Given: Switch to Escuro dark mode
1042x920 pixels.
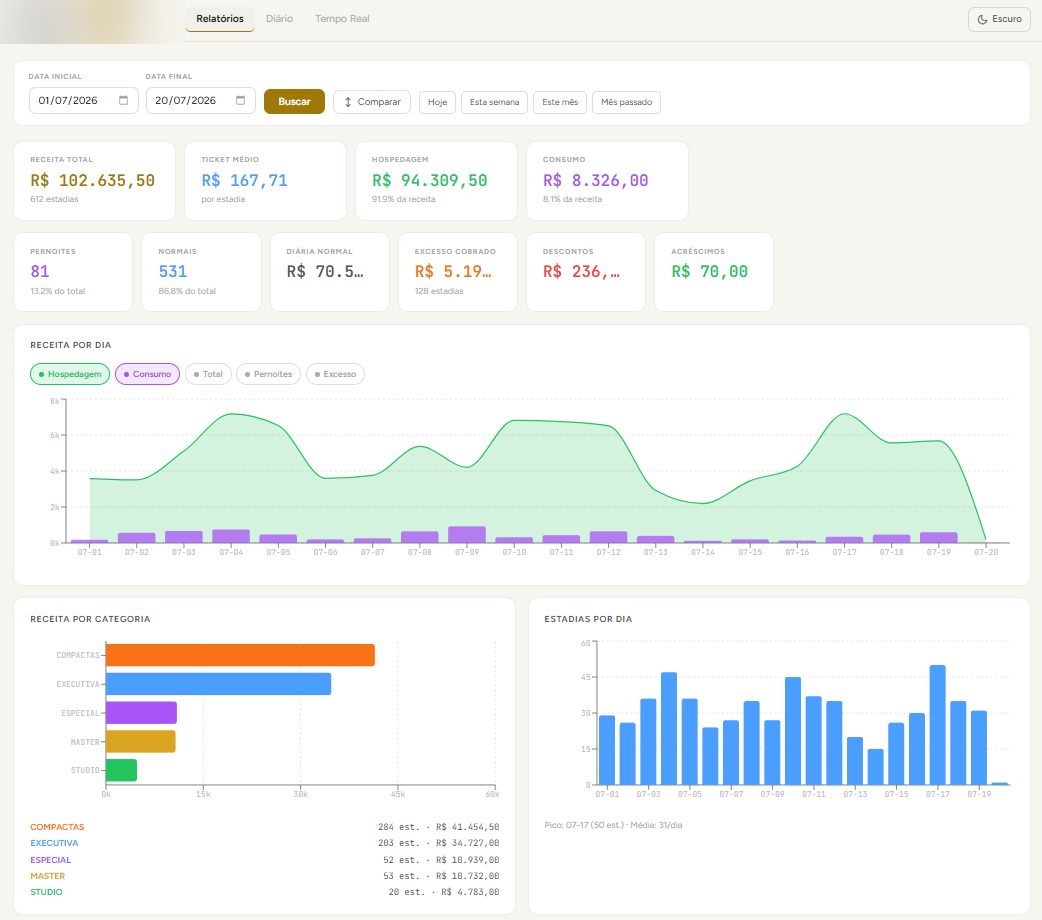Looking at the screenshot, I should pyautogui.click(x=999, y=19).
